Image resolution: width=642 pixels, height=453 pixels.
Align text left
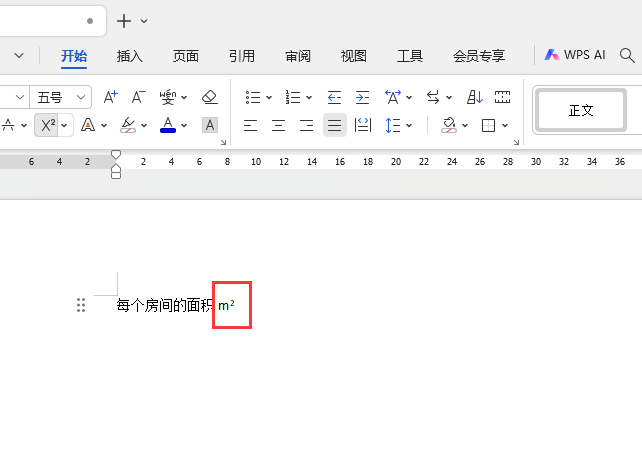(x=251, y=125)
